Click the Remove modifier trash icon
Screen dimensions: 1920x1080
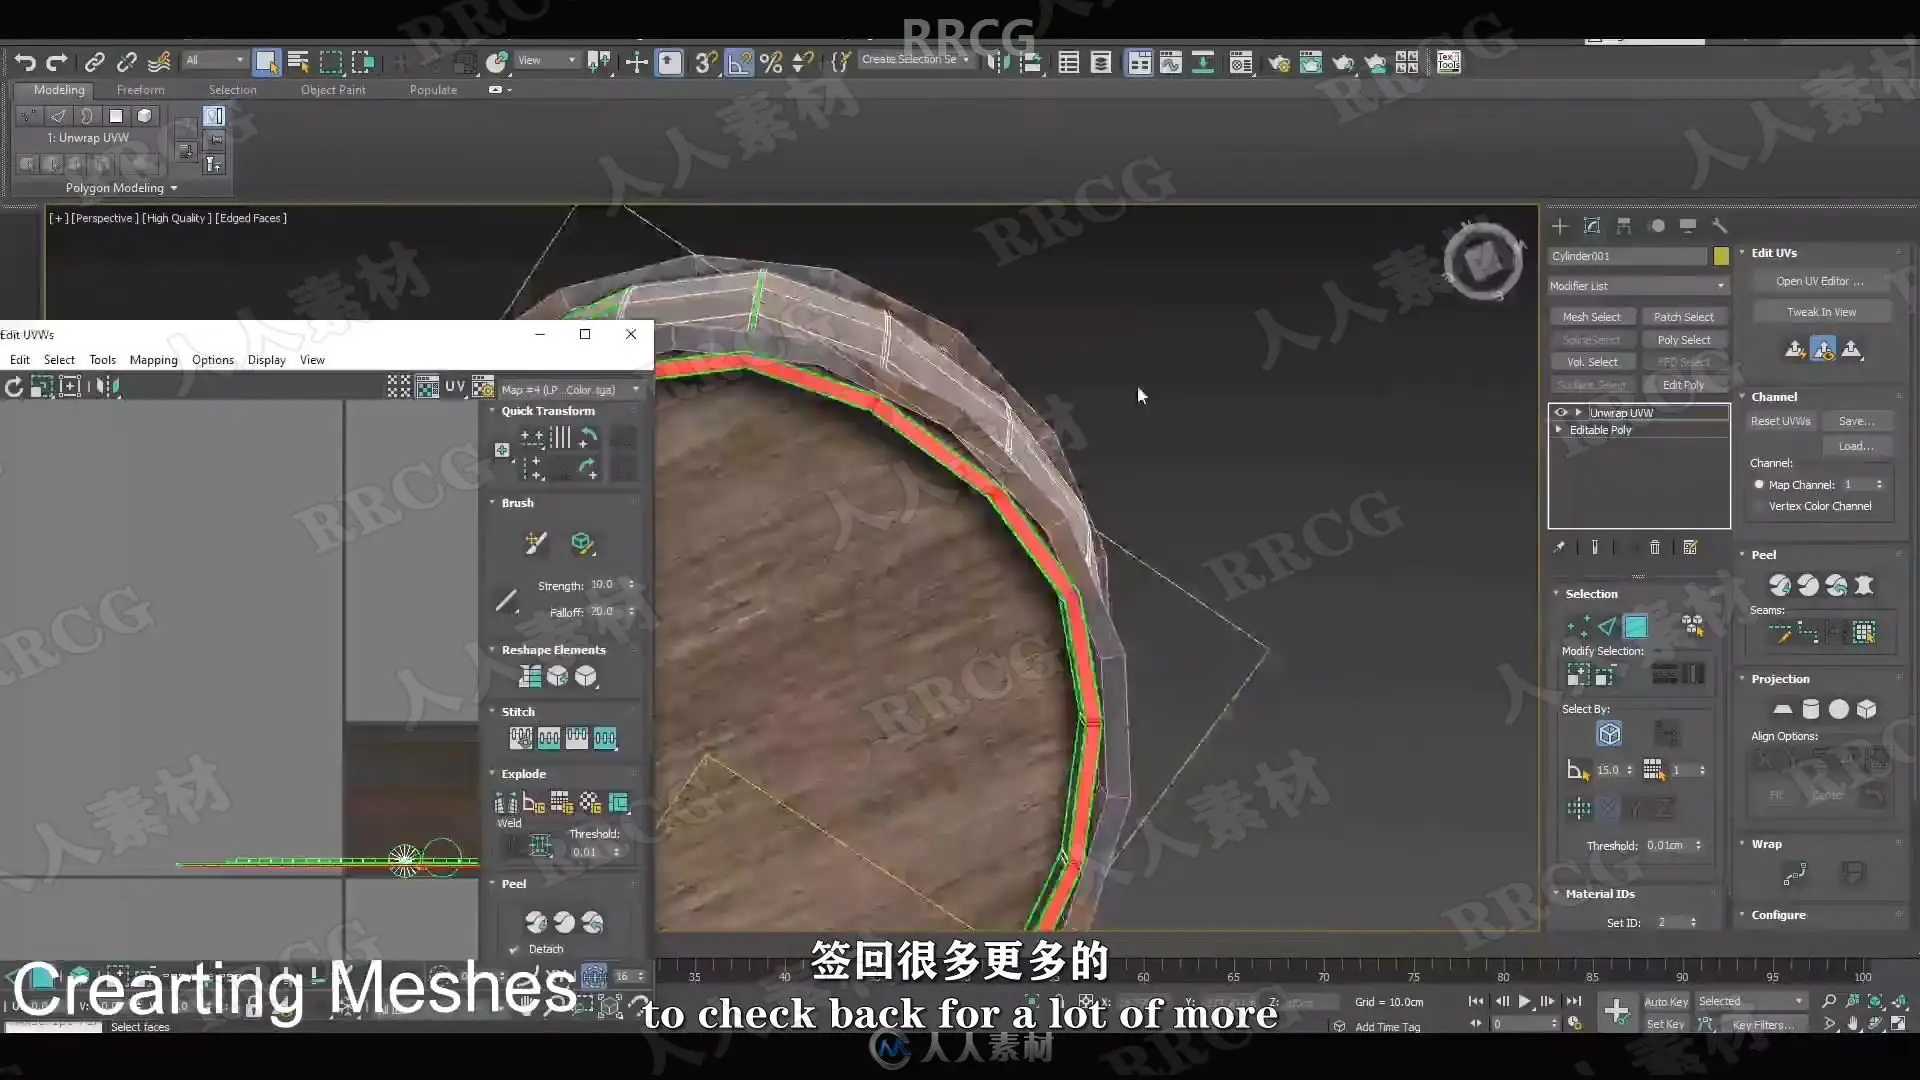click(x=1655, y=547)
